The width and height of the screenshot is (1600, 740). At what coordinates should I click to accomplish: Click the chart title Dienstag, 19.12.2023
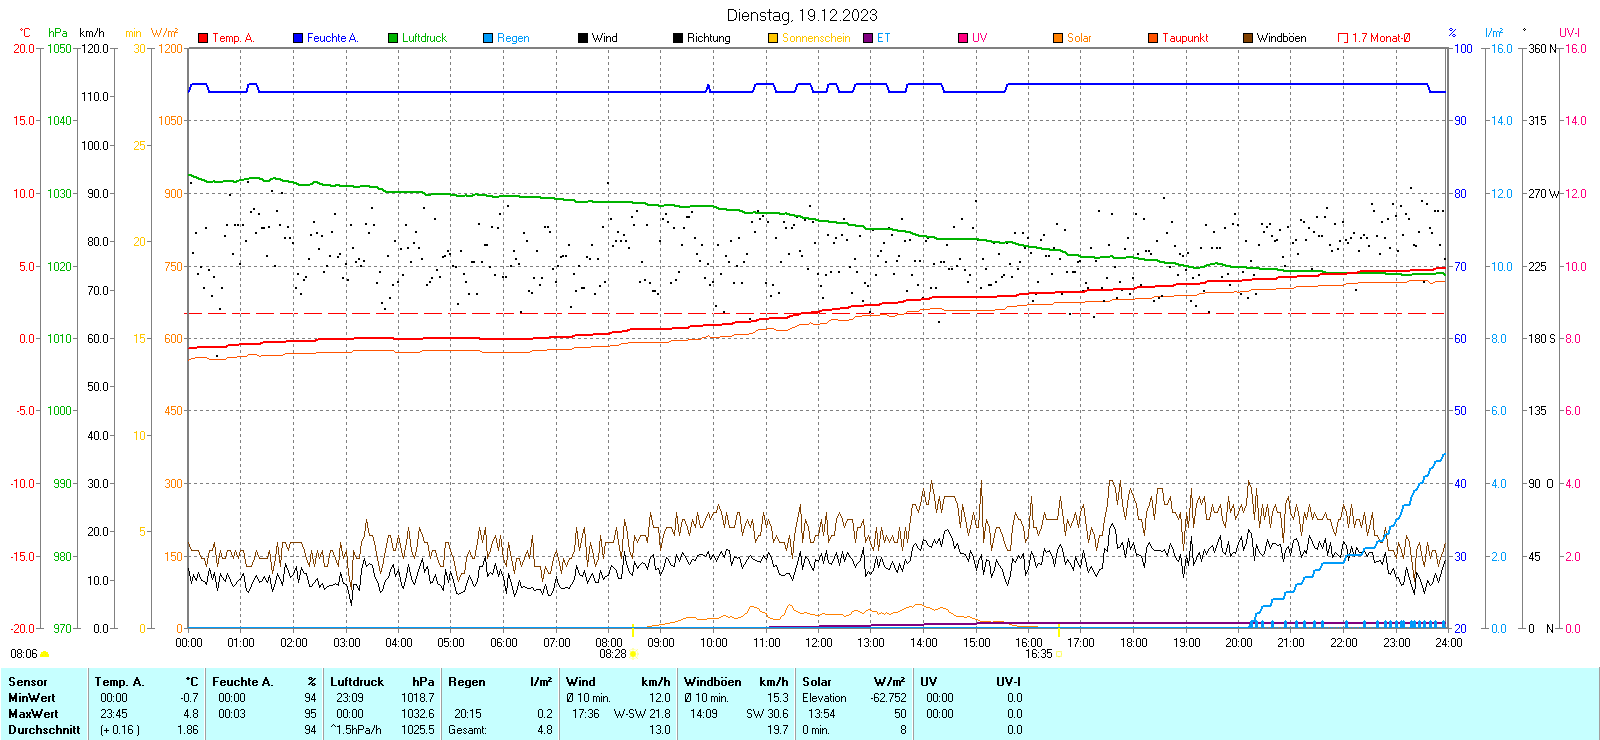coord(801,15)
